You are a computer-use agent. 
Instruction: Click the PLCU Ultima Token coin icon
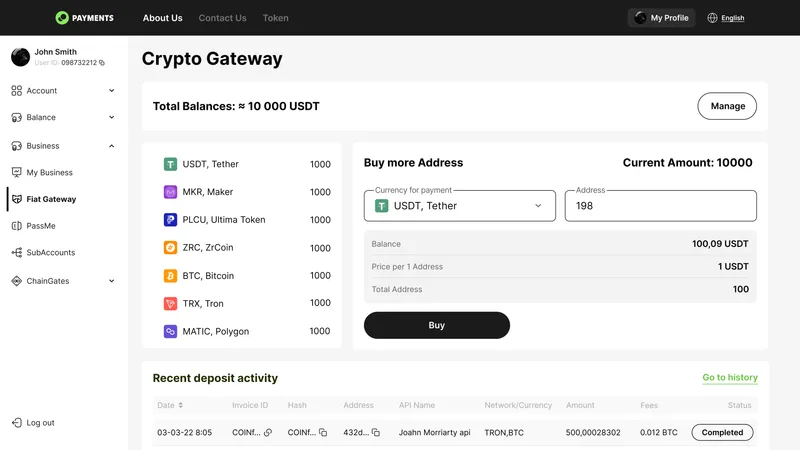coord(170,219)
